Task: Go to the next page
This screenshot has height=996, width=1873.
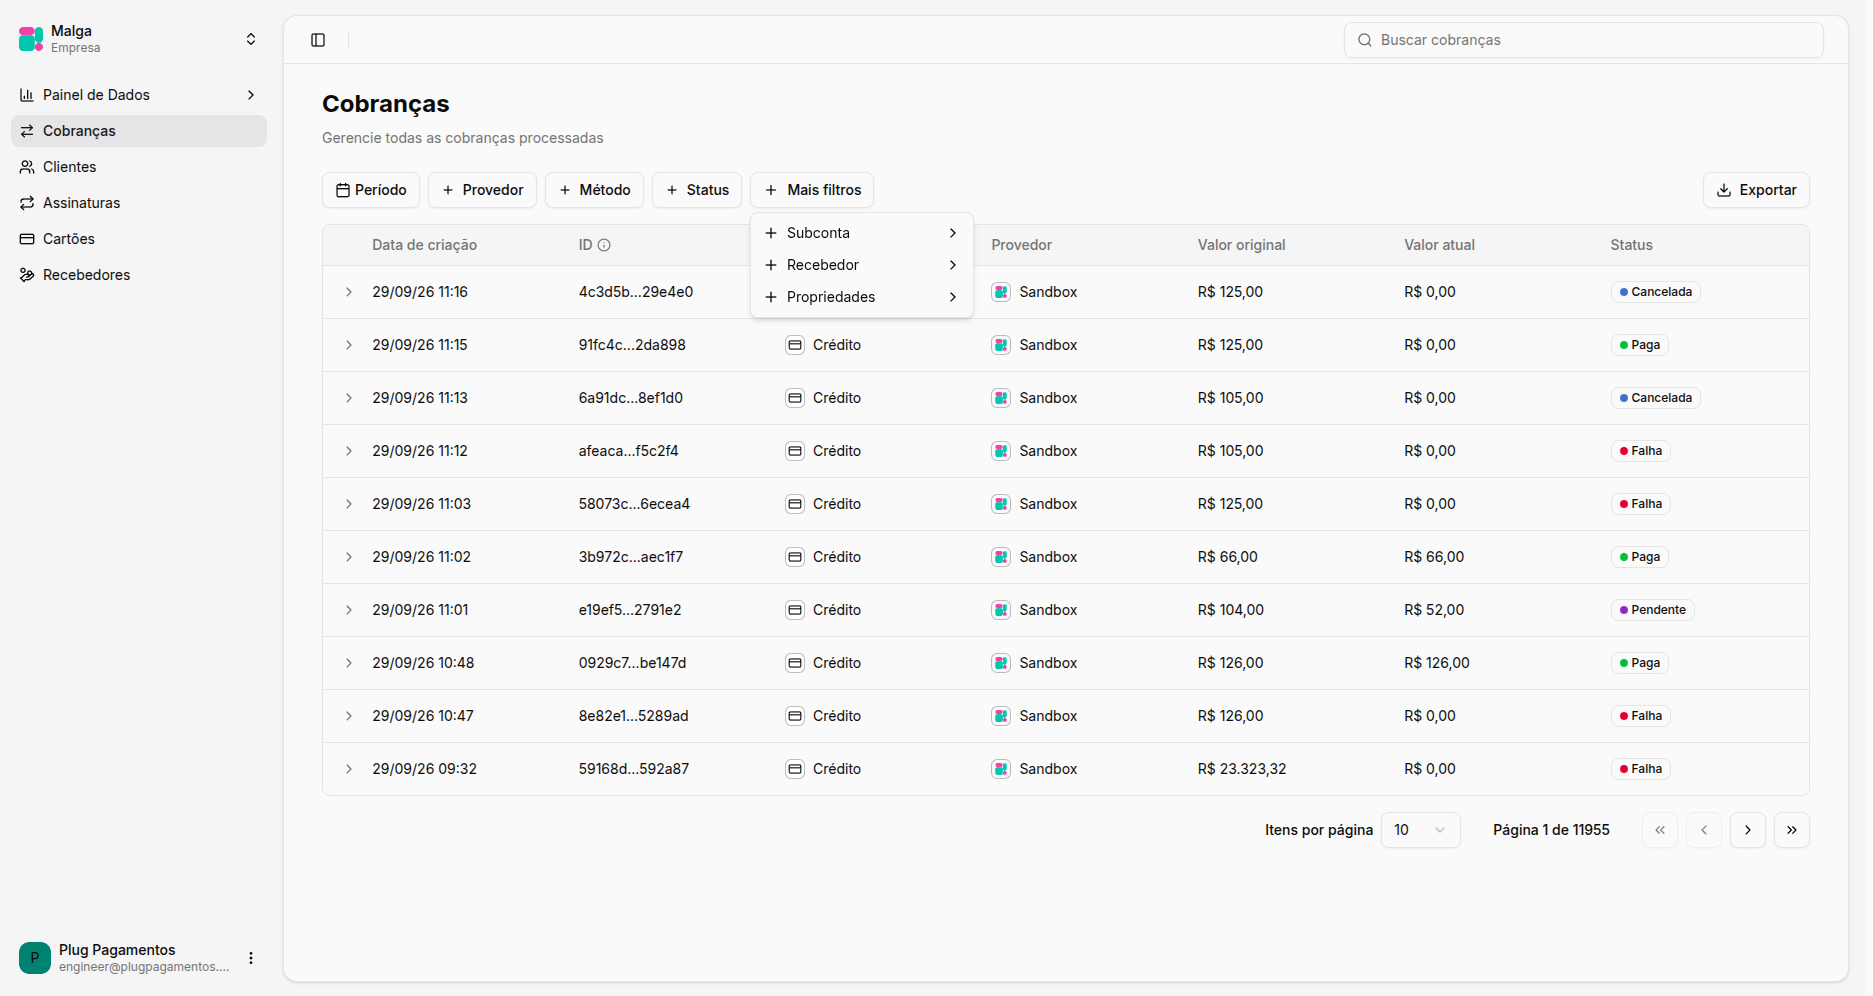Action: coord(1748,830)
